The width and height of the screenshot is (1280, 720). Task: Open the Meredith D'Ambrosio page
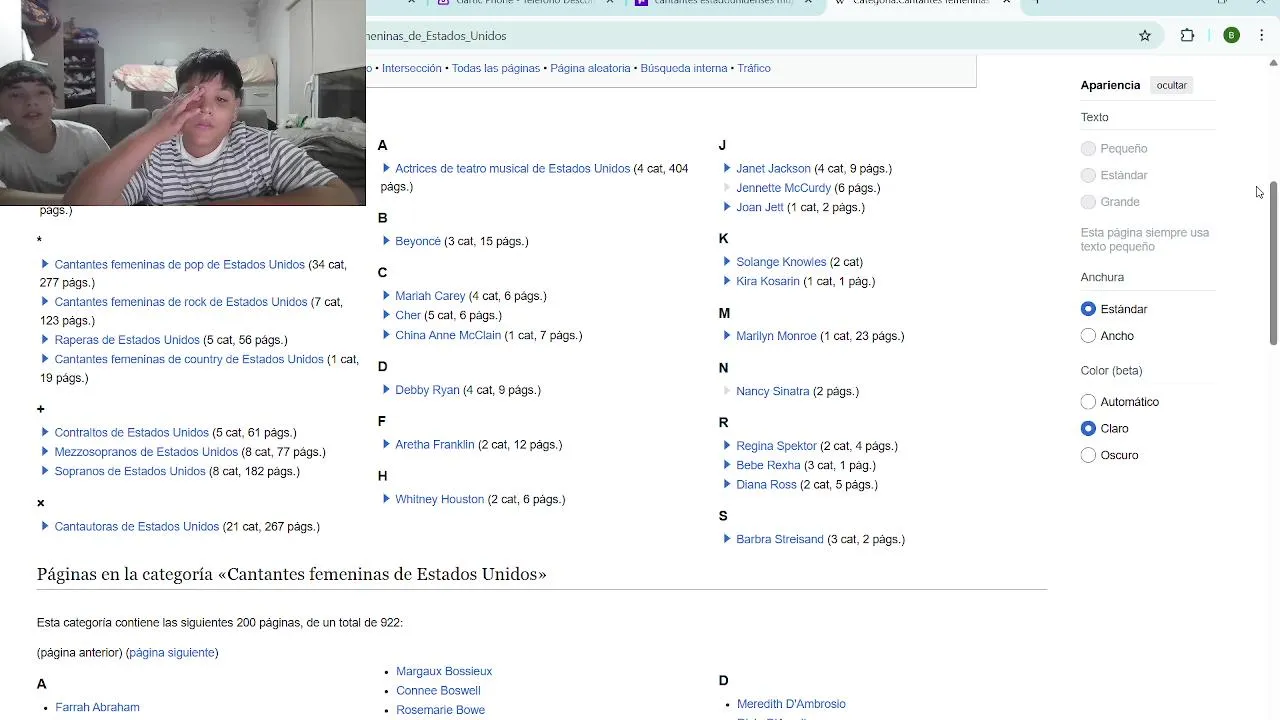pos(791,704)
